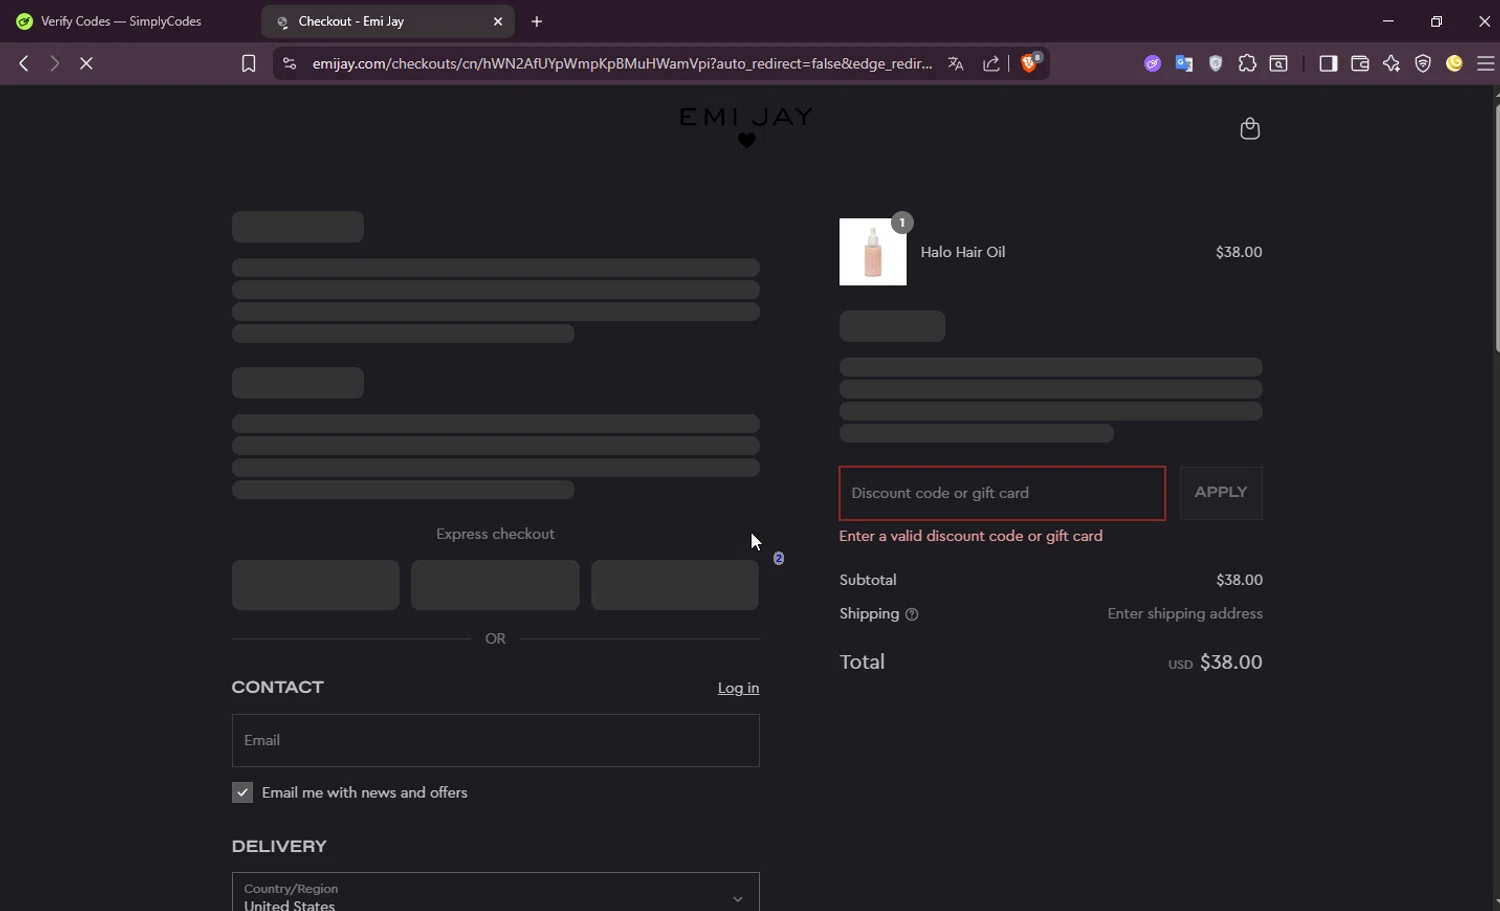Toggle the browser sidebar panel
Screen dimensions: 1500x911
point(1328,64)
